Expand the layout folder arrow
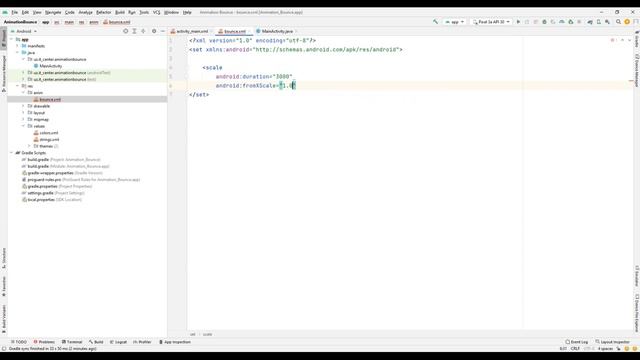 (x=23, y=113)
